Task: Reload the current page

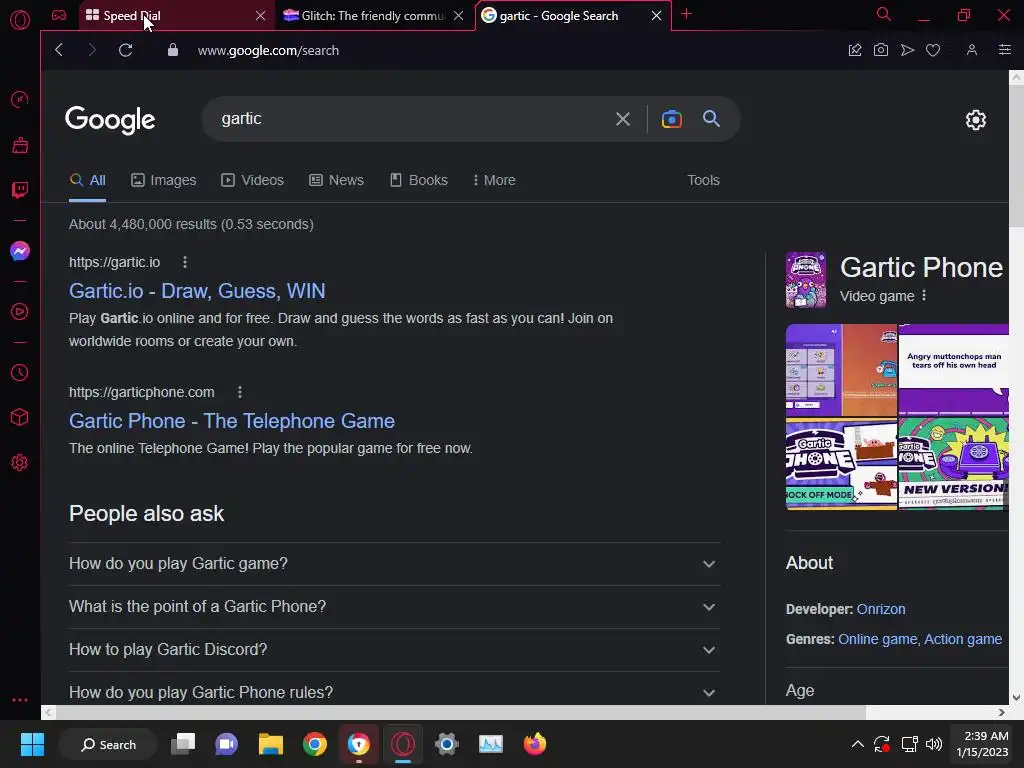Action: tap(125, 50)
